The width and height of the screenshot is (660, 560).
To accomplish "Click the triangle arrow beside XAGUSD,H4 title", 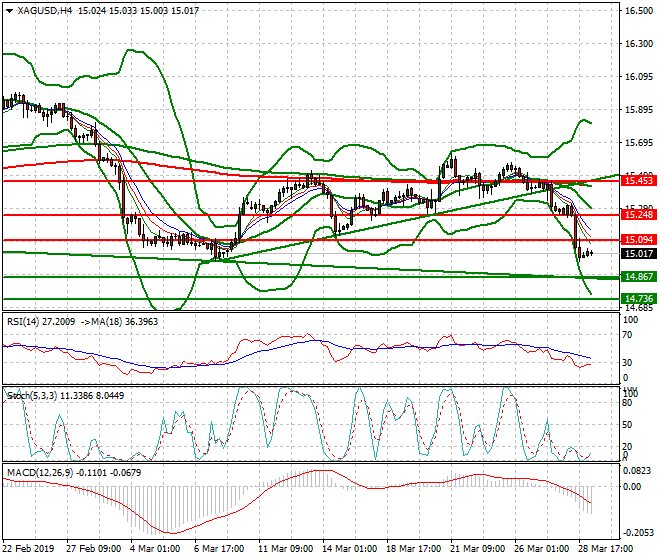I will click(9, 11).
